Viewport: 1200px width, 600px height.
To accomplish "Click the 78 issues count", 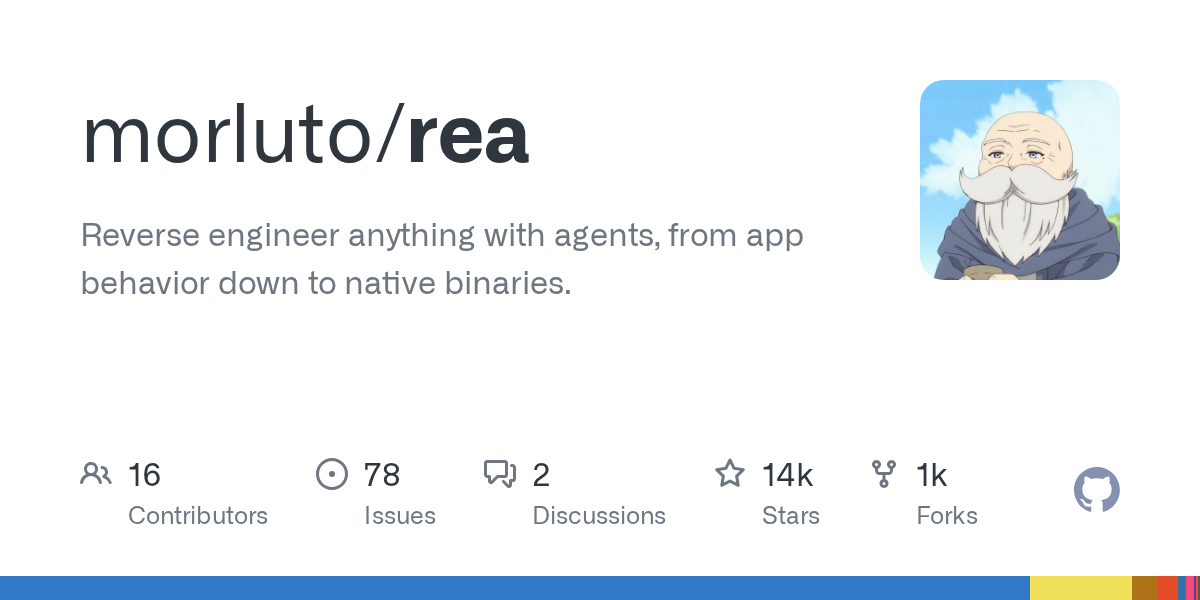I will click(383, 475).
